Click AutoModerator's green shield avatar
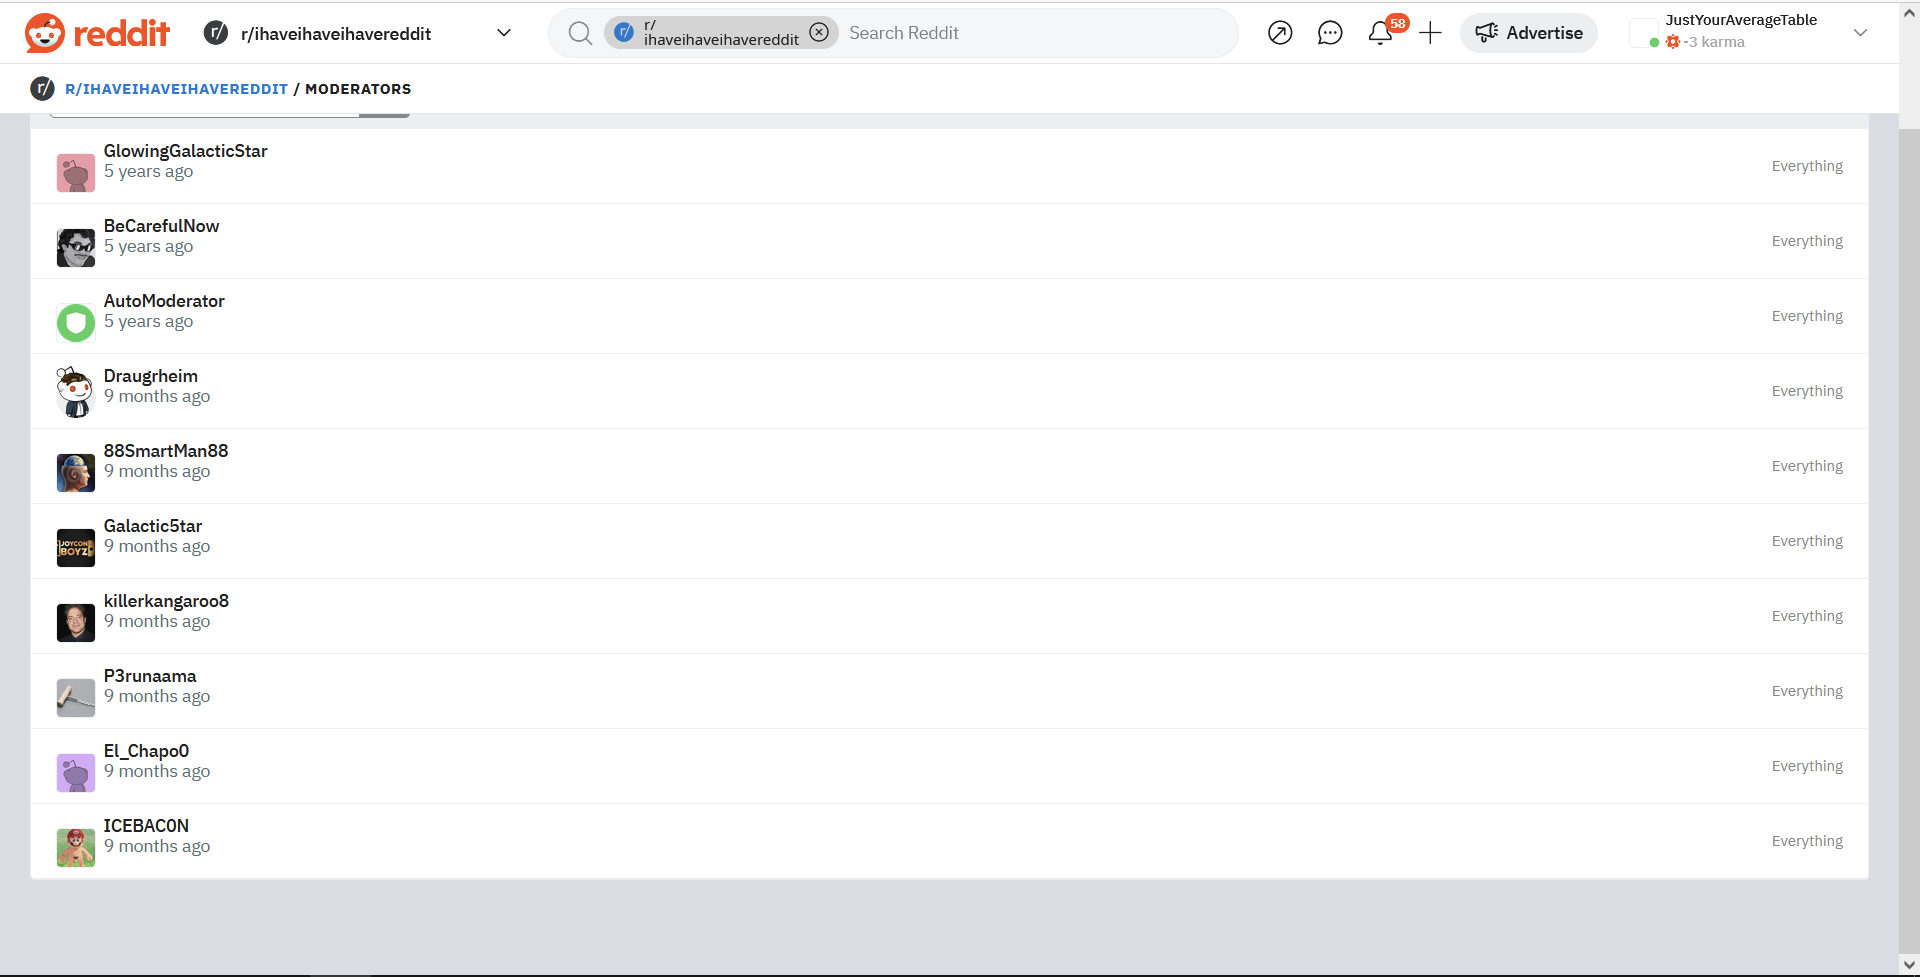 pyautogui.click(x=76, y=322)
